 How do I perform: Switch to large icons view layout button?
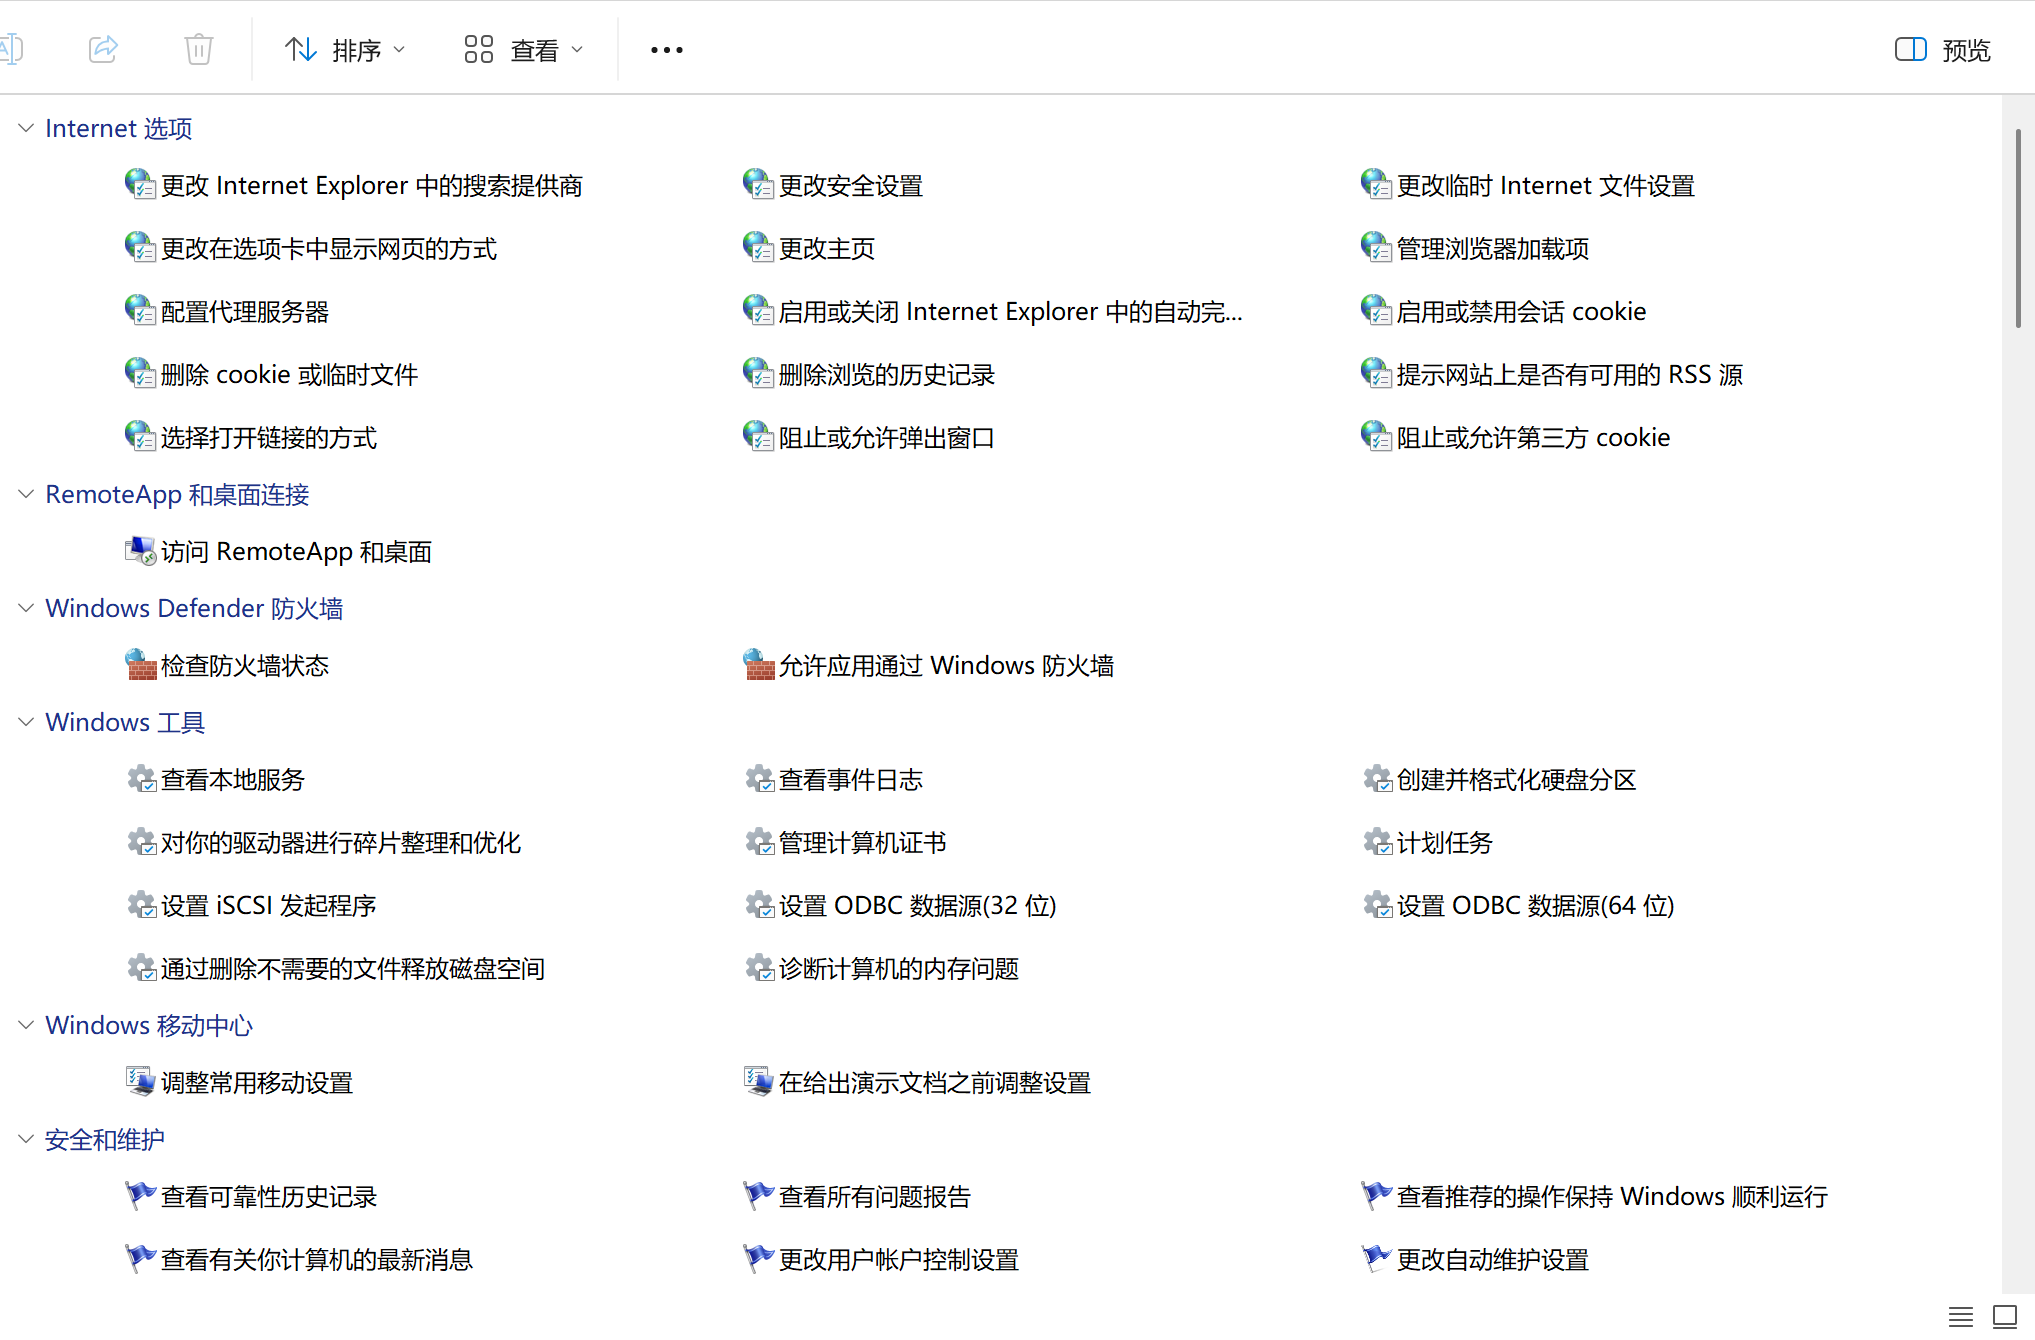[x=2005, y=1317]
